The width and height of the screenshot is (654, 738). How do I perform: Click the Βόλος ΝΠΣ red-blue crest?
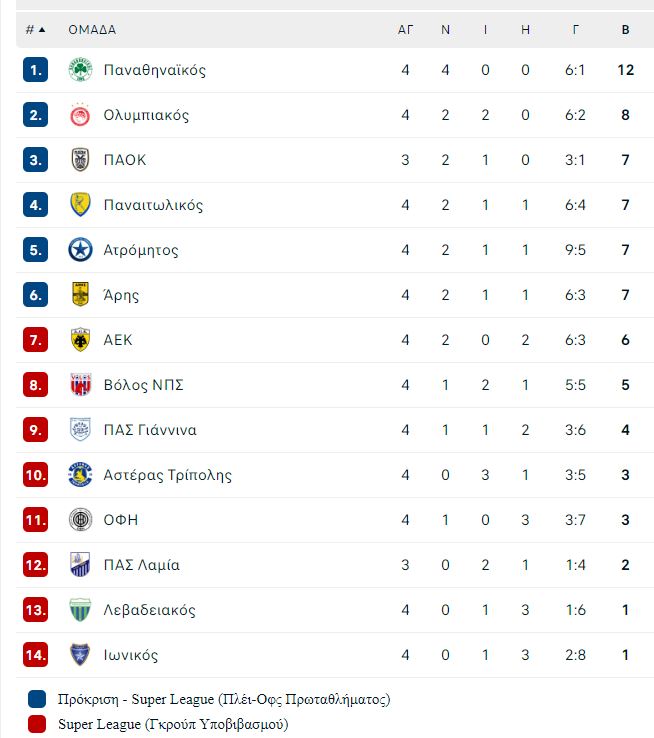(80, 385)
